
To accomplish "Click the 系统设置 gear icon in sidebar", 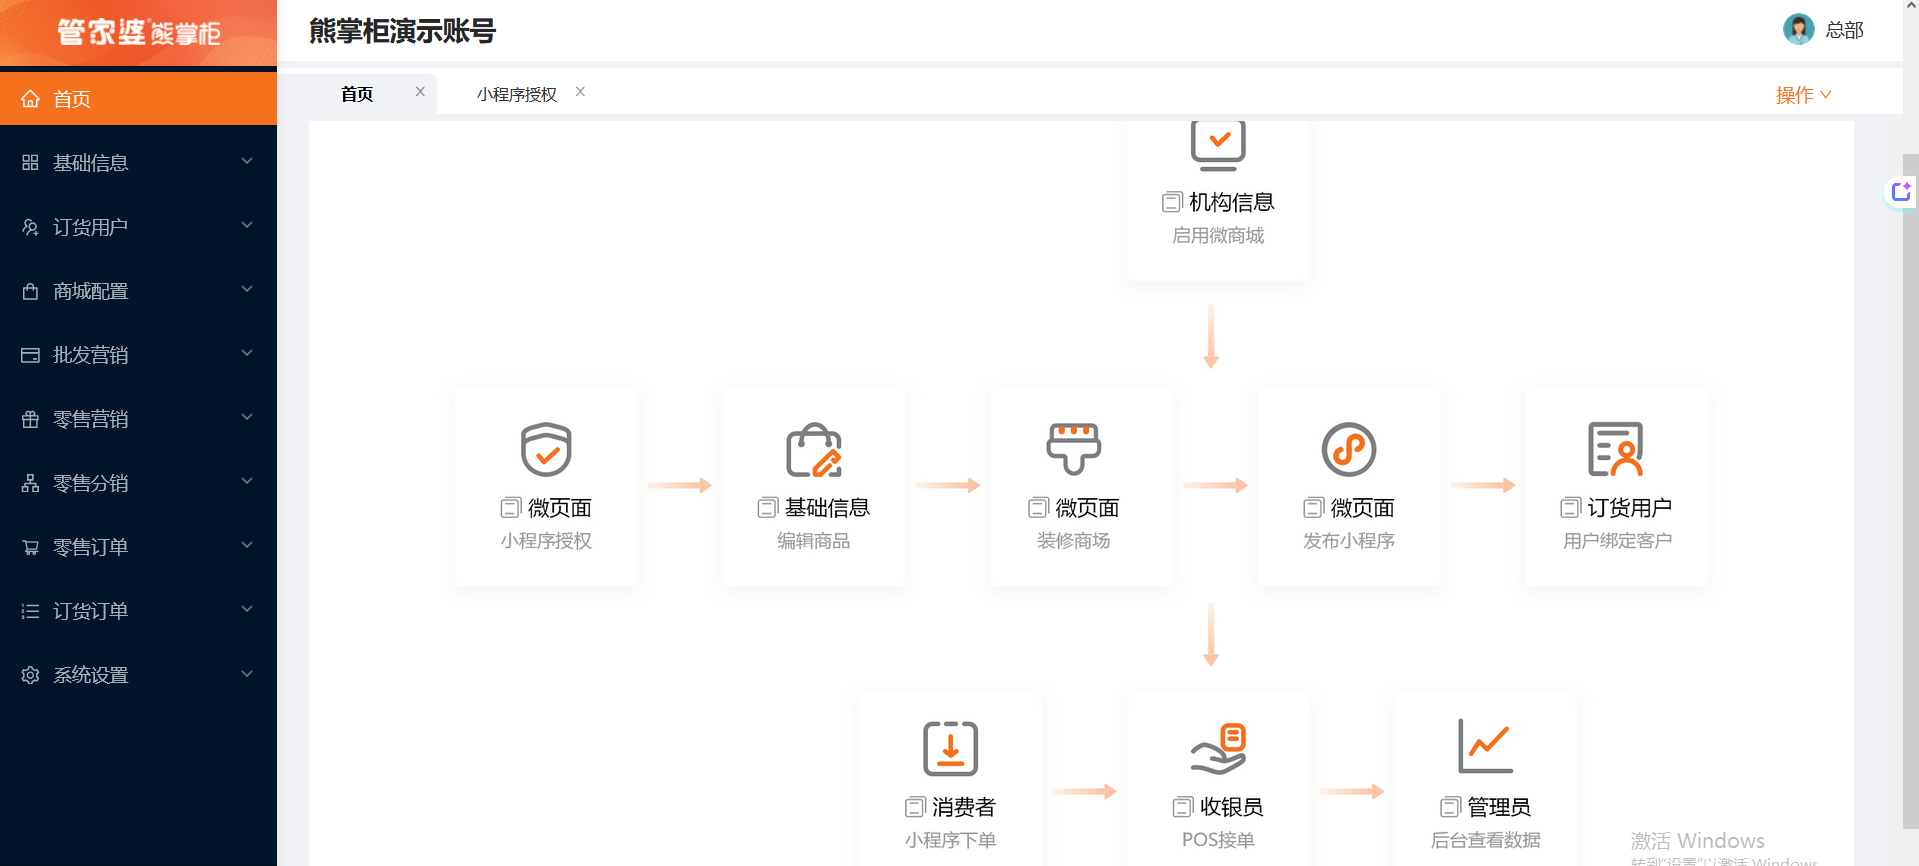I will click(x=31, y=675).
